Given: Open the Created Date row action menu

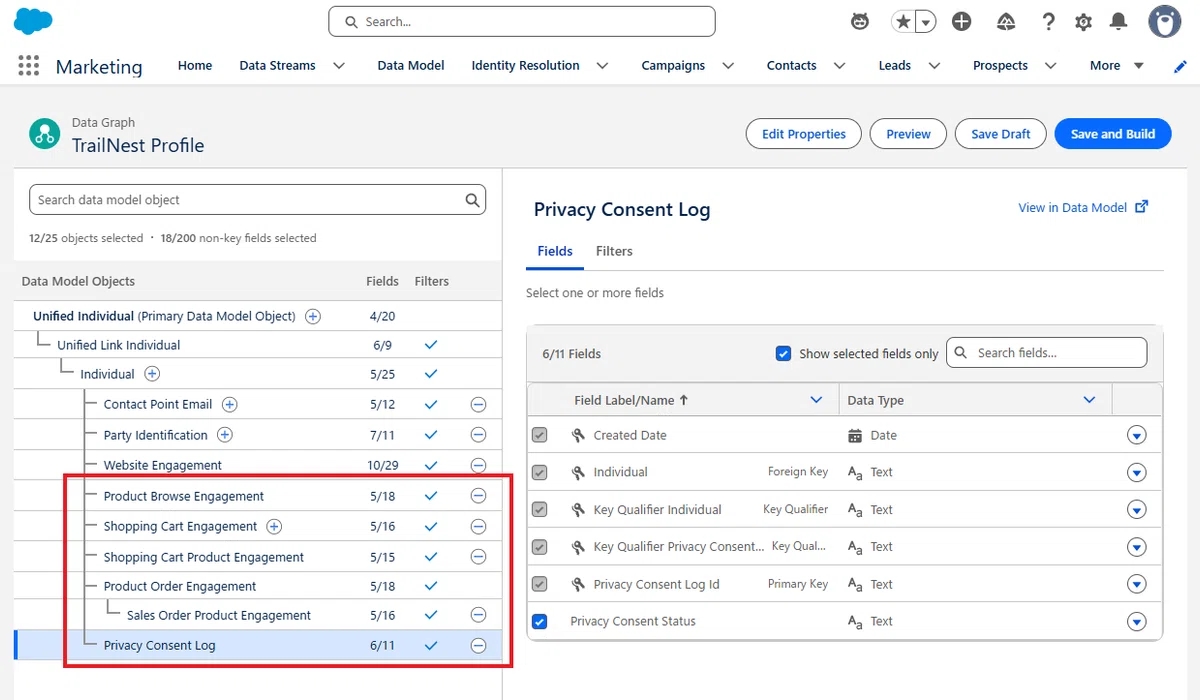Looking at the screenshot, I should (x=1136, y=436).
